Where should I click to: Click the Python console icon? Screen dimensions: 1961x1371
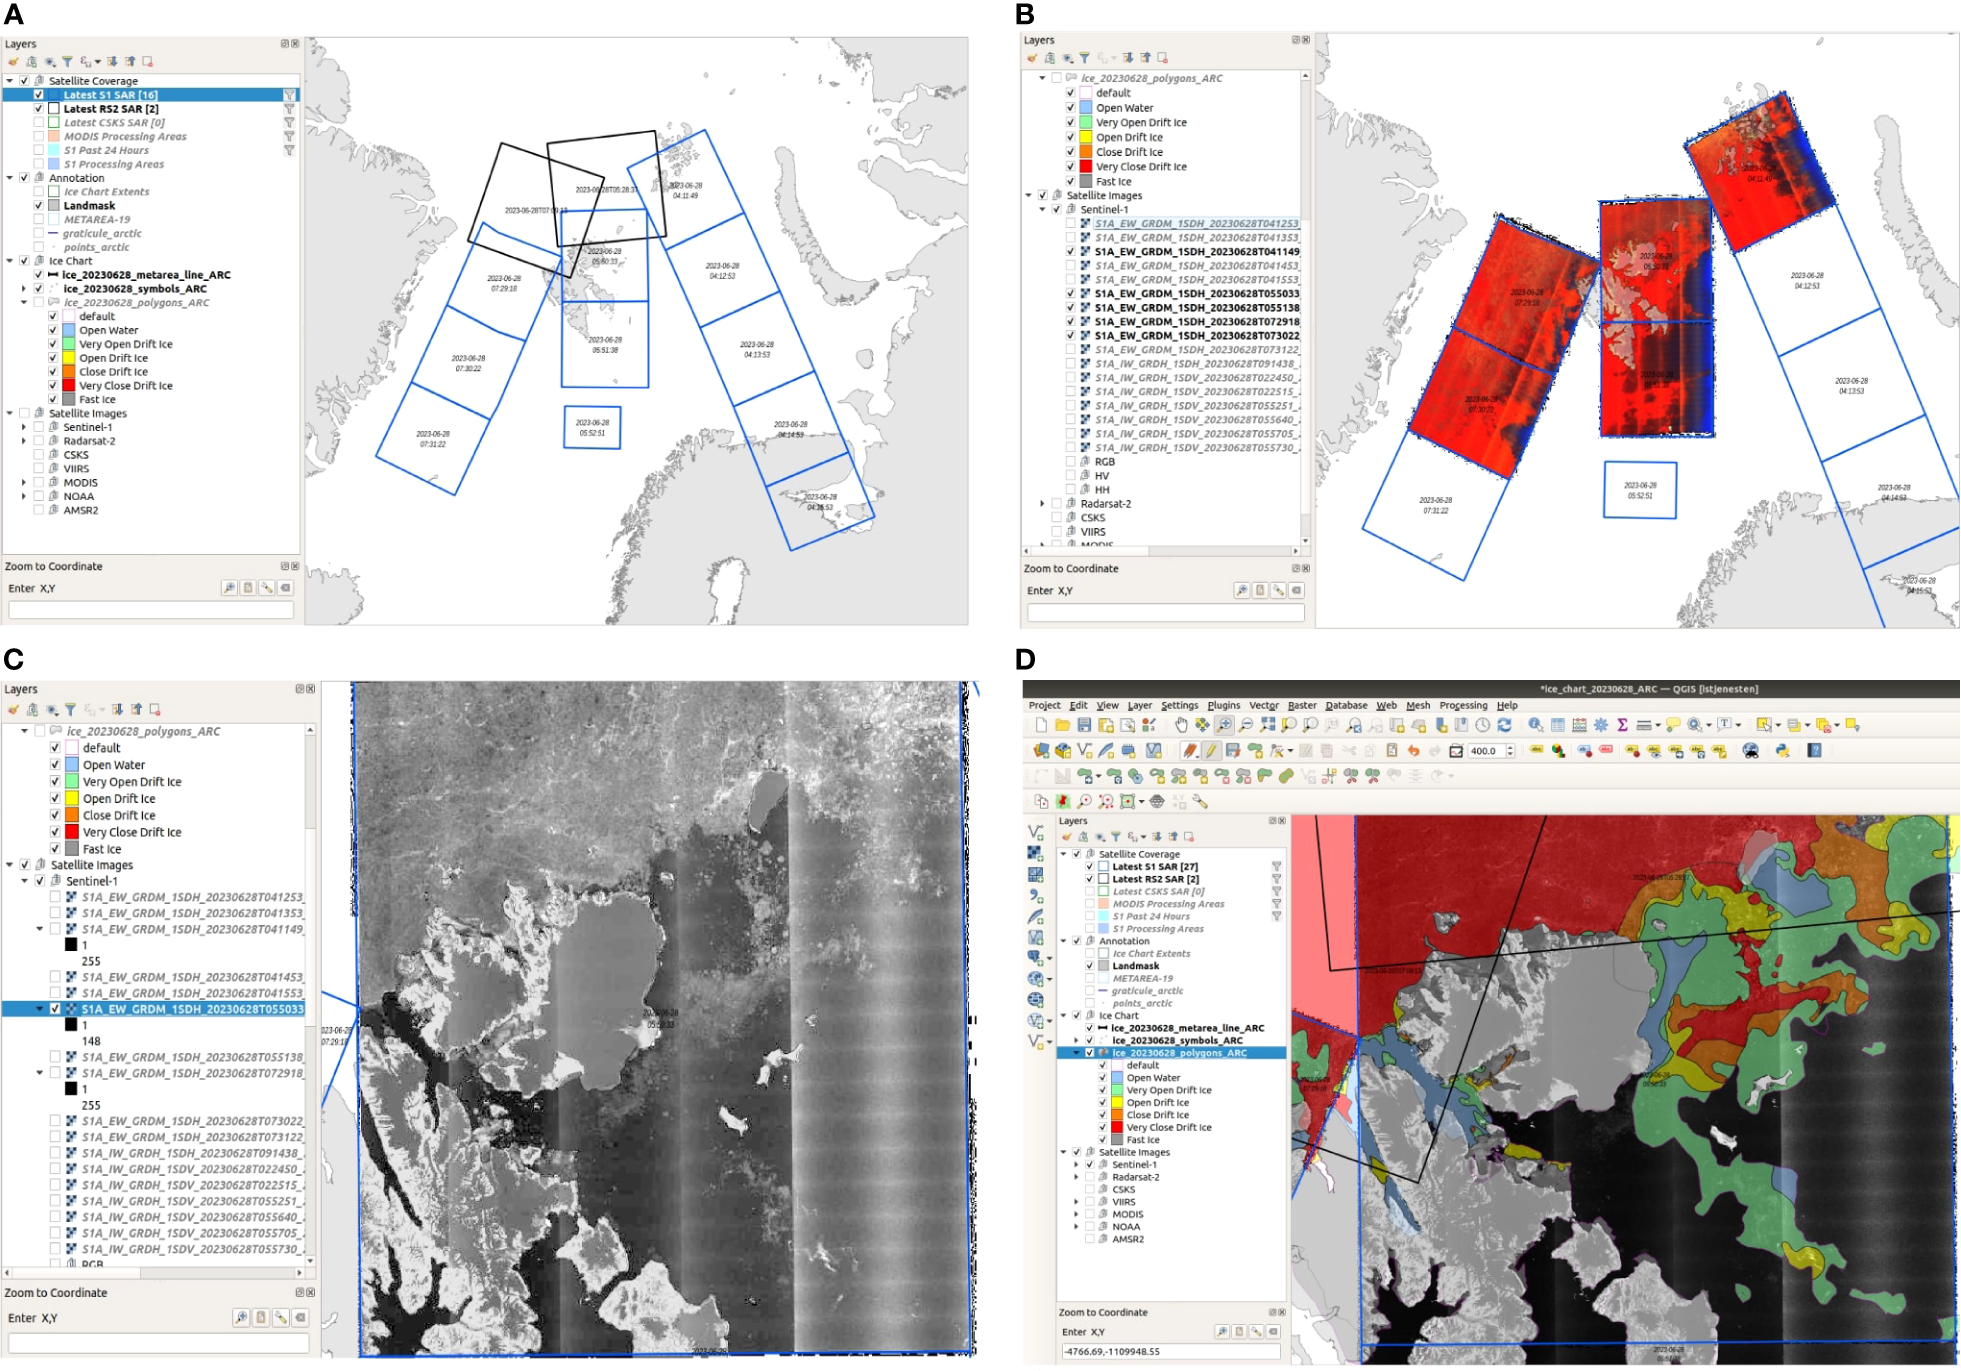point(1782,751)
